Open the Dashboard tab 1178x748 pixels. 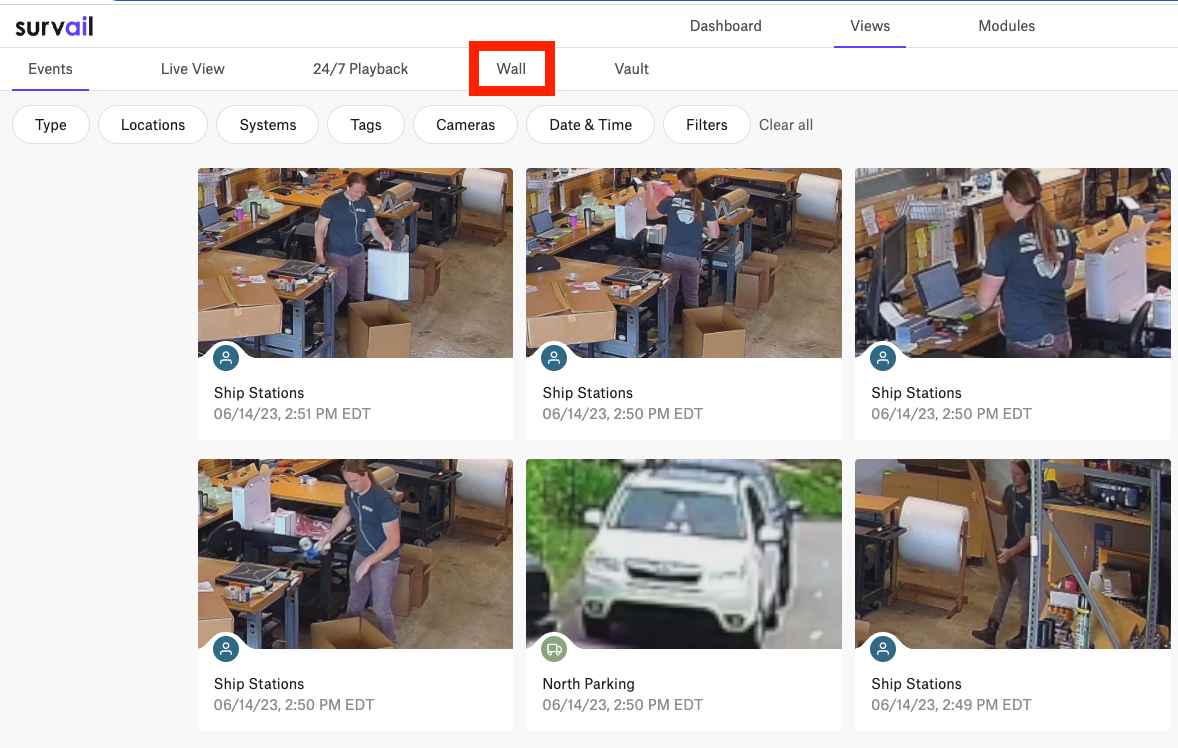coord(725,26)
